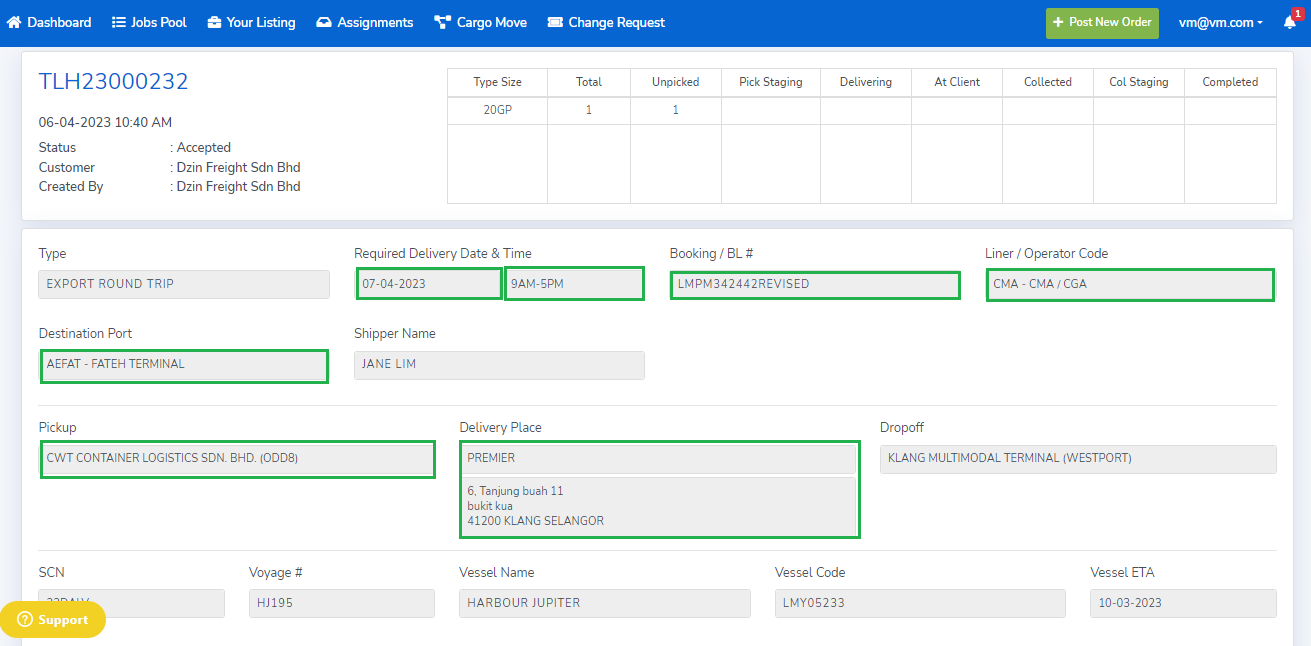
Task: Click the Shipper Name field
Action: coord(499,365)
